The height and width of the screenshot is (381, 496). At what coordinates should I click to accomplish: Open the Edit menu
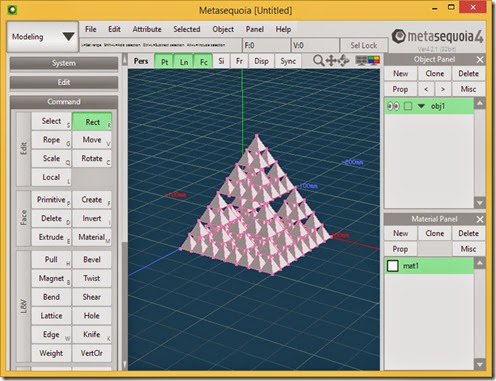pos(114,29)
